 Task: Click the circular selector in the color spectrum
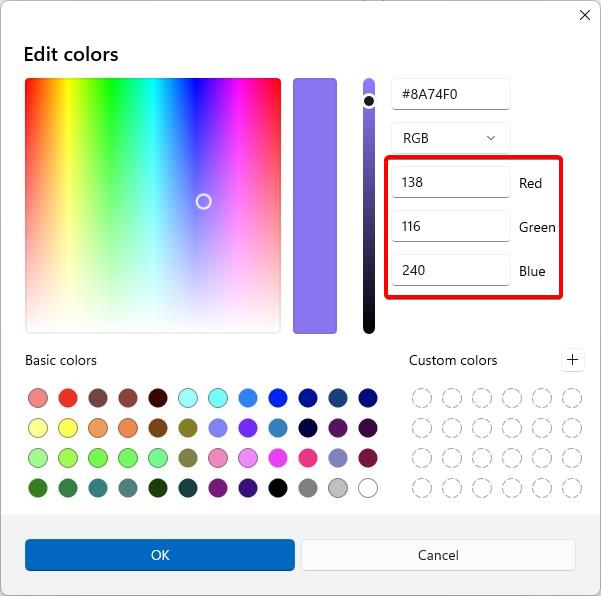[x=203, y=201]
